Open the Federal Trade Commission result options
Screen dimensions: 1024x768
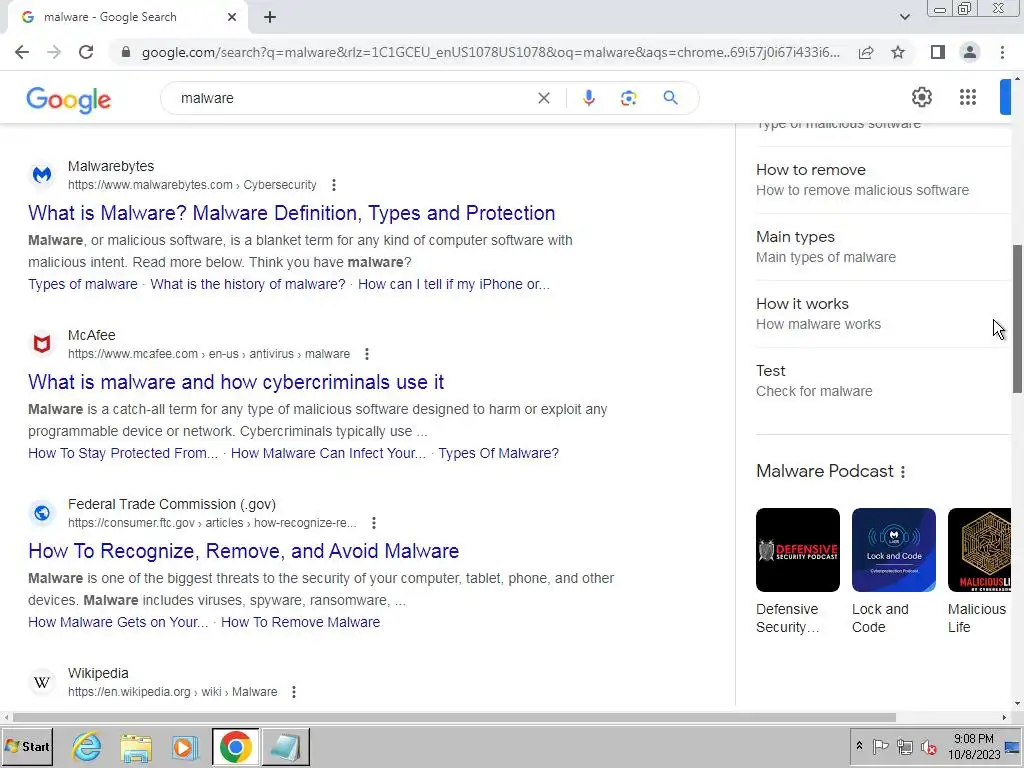374,523
